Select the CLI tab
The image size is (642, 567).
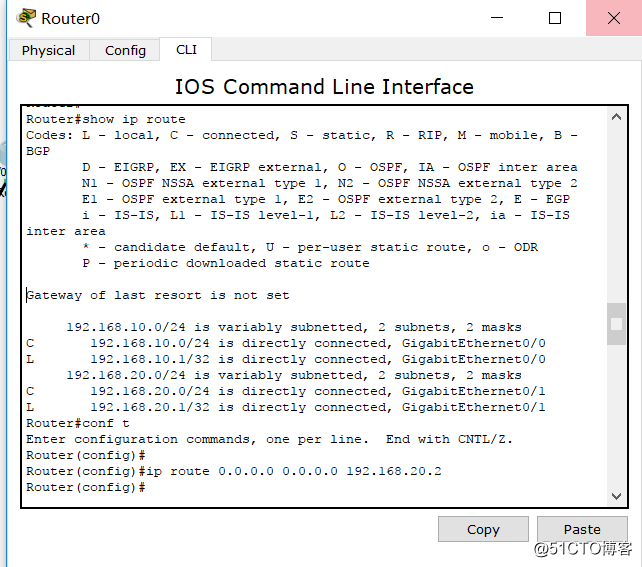tap(186, 50)
